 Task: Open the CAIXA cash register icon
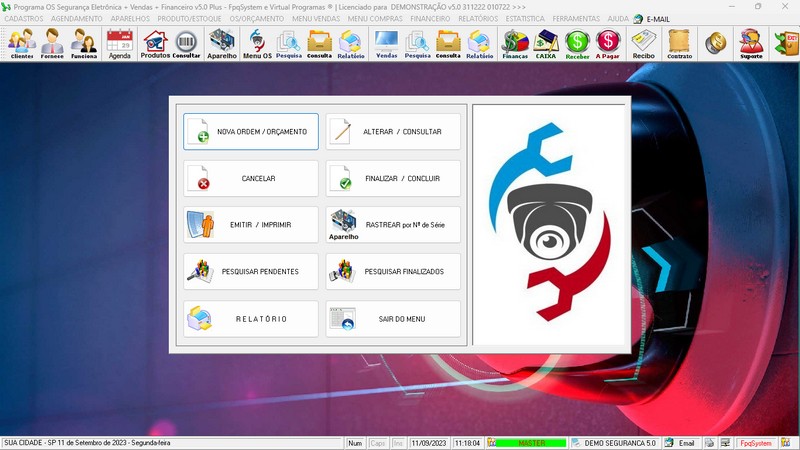(x=546, y=44)
